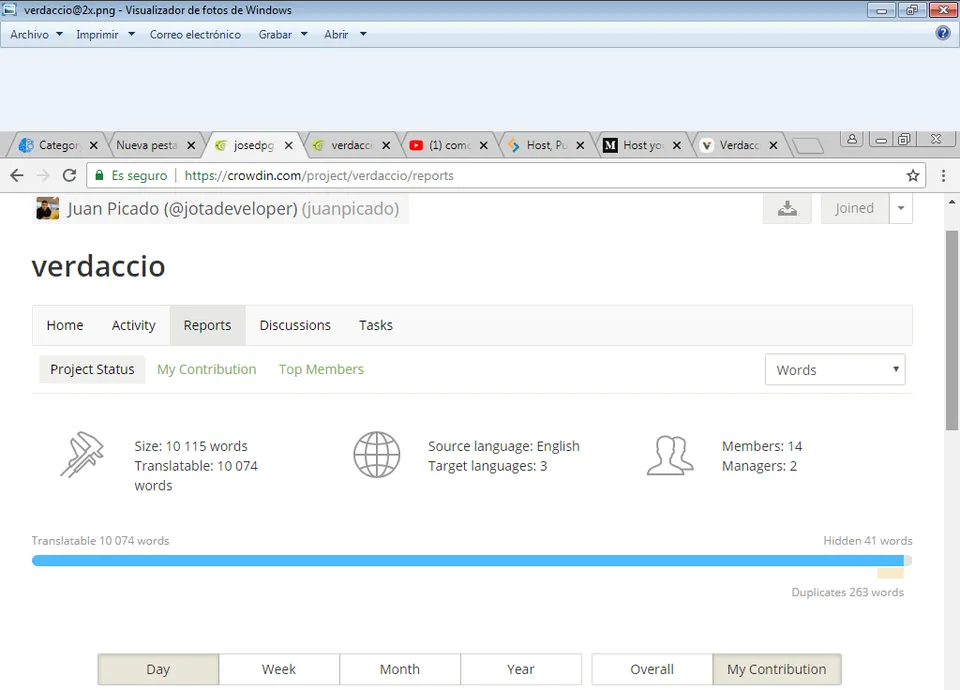Close the YouTube (1) como tab
The height and width of the screenshot is (690, 960).
coord(484,146)
